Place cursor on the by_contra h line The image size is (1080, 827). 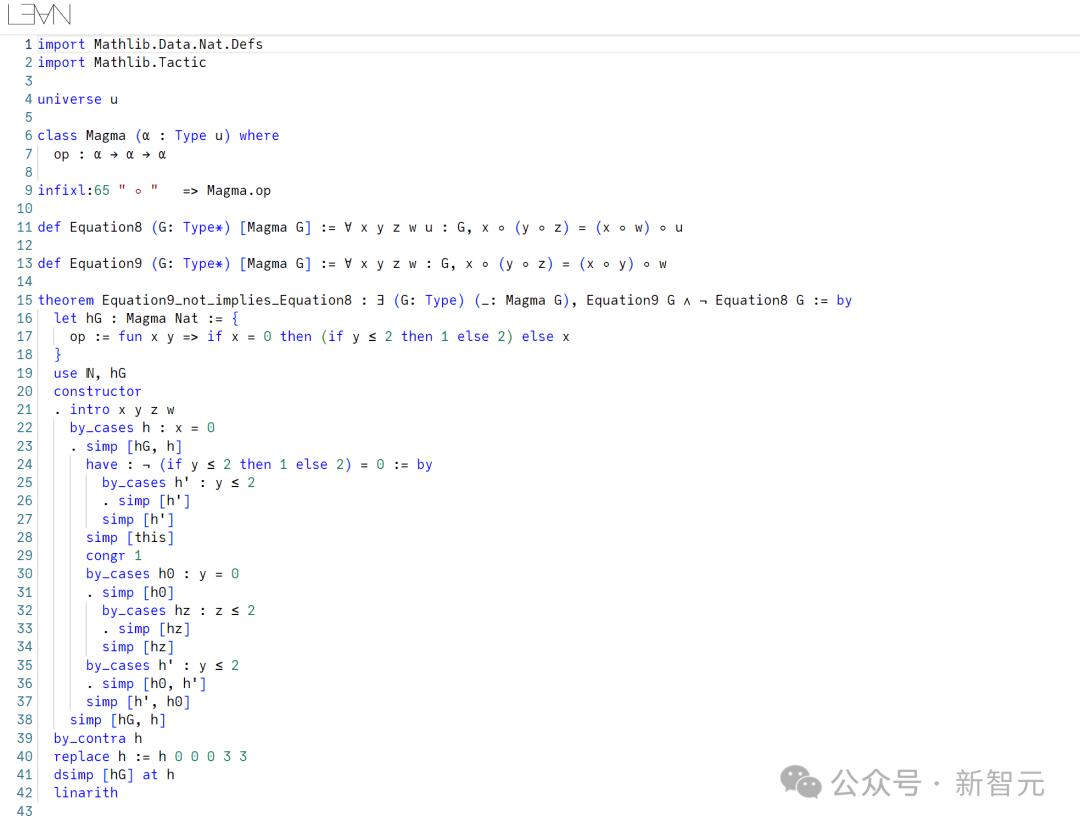point(97,738)
